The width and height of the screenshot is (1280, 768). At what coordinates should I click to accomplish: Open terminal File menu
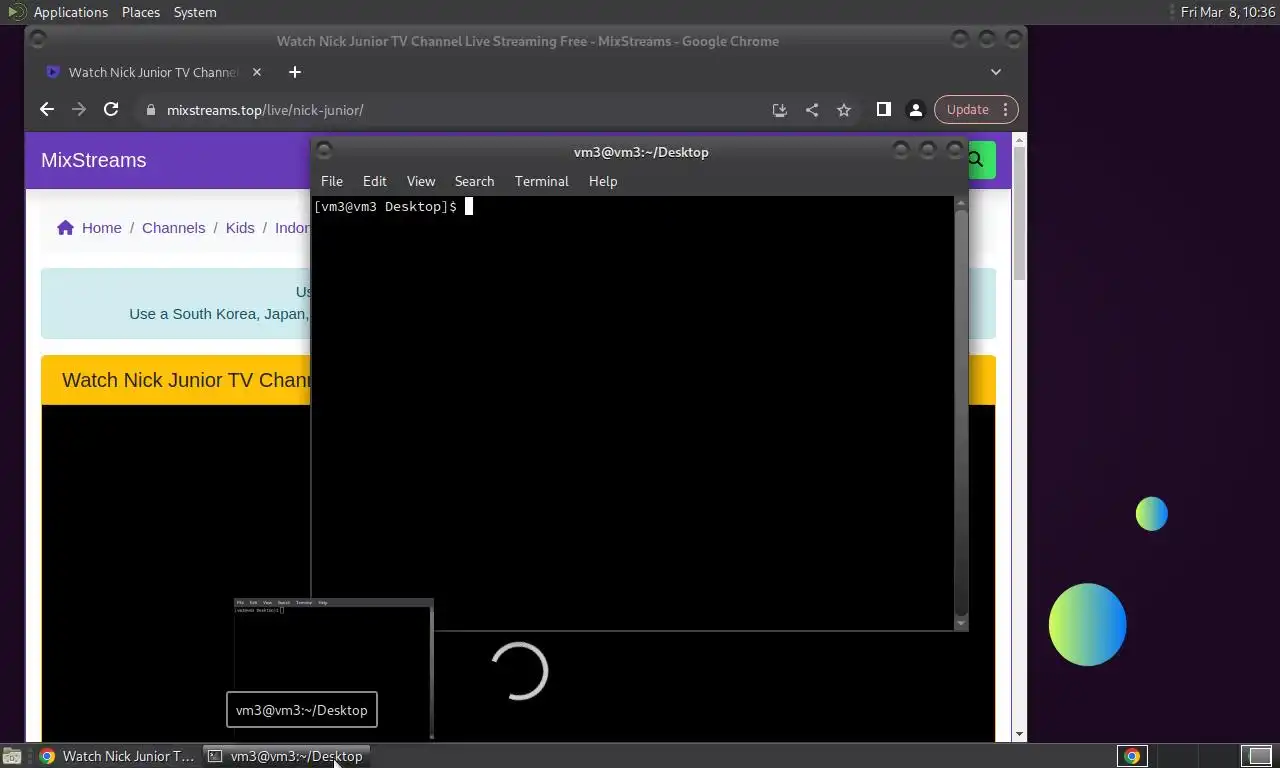tap(332, 181)
